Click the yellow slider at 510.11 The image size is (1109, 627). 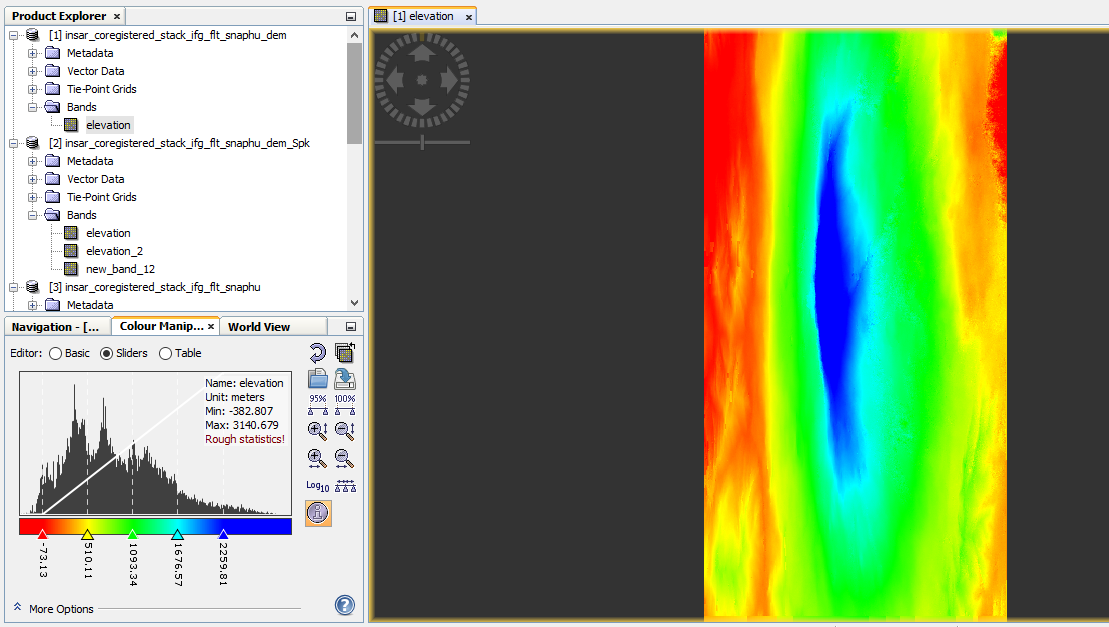87,535
